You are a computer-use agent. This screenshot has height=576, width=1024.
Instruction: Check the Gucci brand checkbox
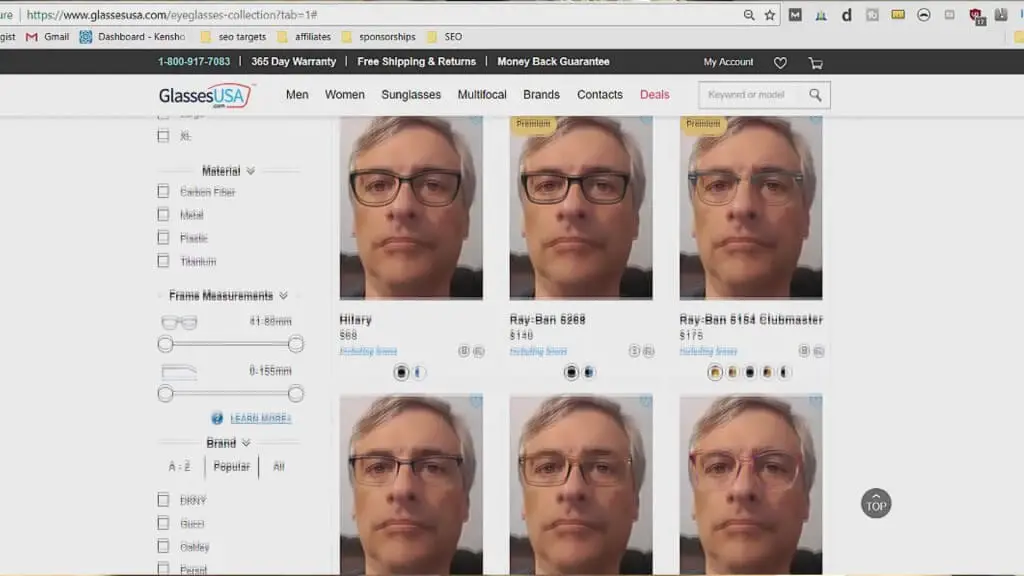(163, 523)
